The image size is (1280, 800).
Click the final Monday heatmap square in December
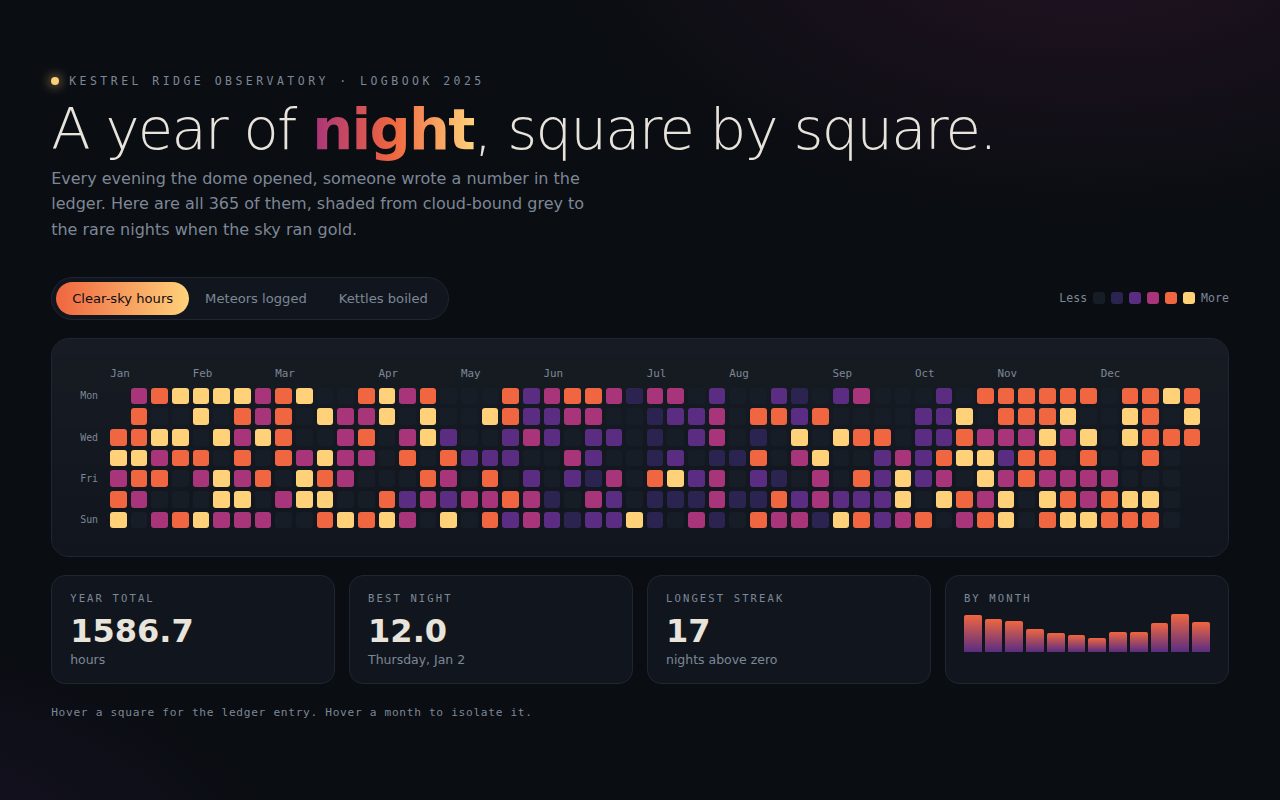click(1192, 396)
